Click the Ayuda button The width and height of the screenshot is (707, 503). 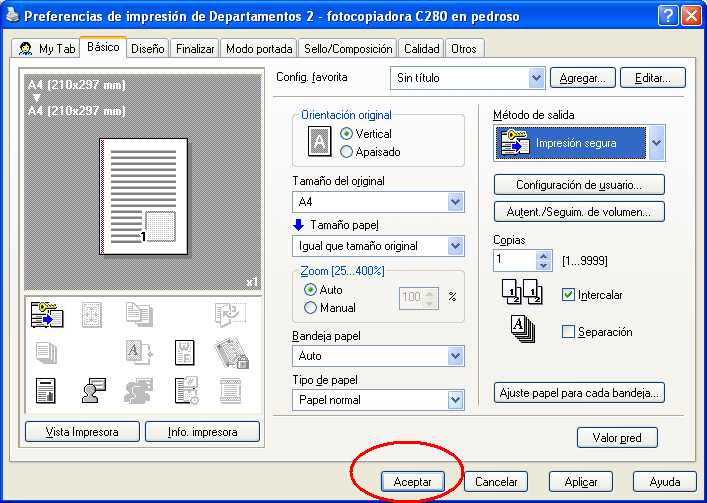665,482
